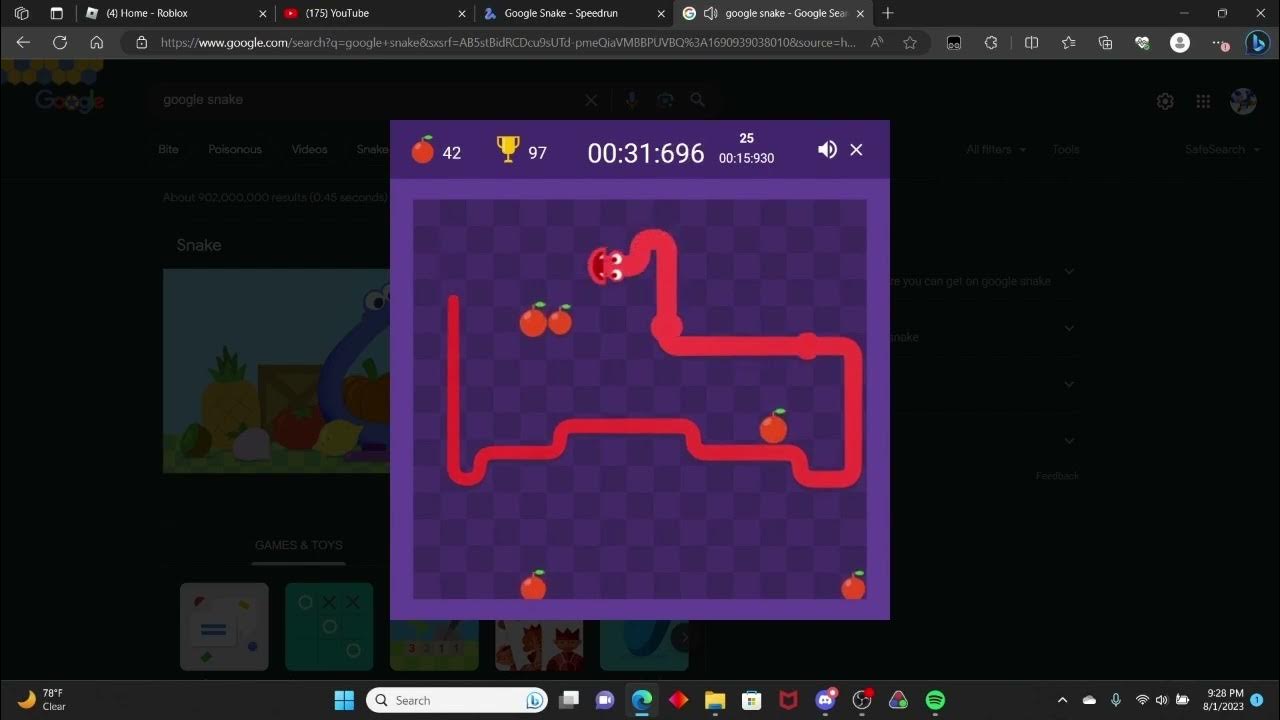Close the Roblox tab
The width and height of the screenshot is (1280, 720).
263,13
